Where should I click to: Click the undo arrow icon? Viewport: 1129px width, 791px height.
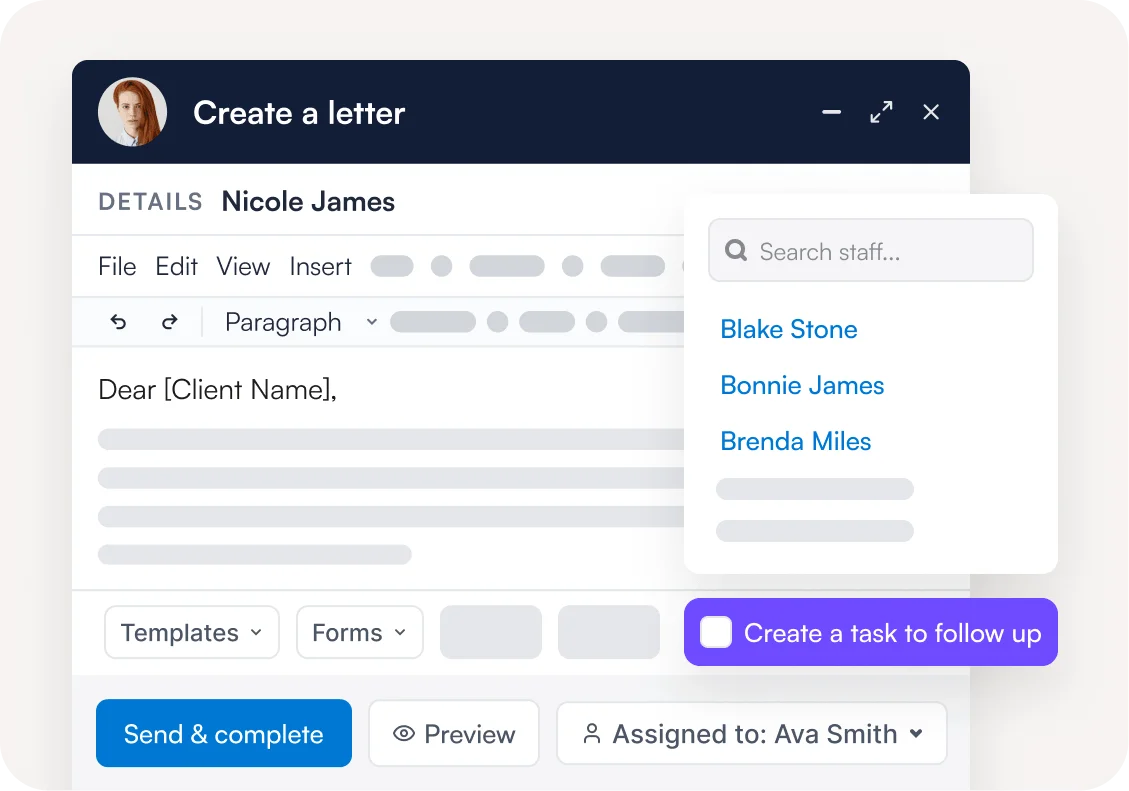118,322
